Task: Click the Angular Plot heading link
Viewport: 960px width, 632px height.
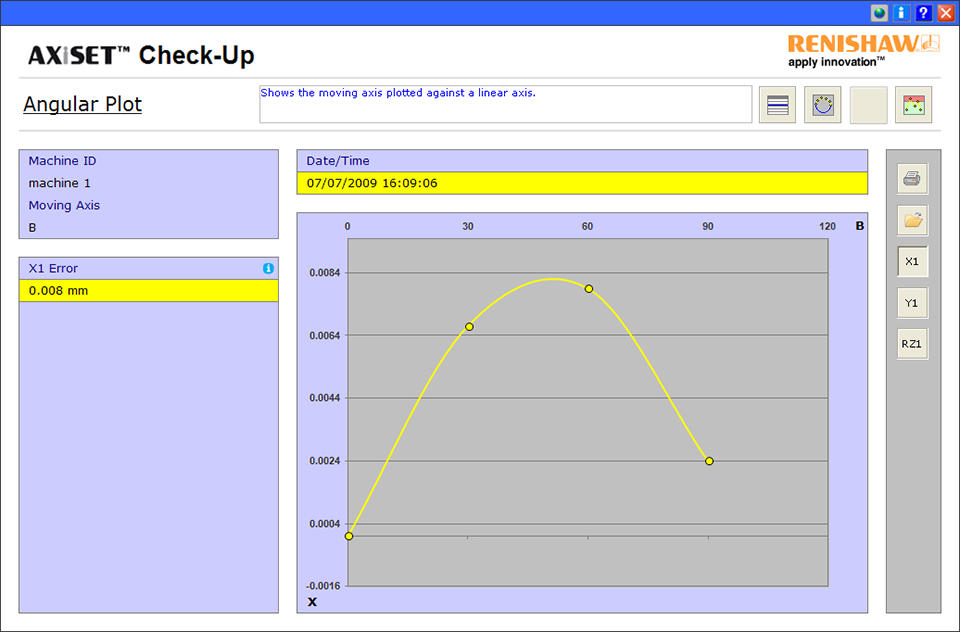Action: coord(83,104)
